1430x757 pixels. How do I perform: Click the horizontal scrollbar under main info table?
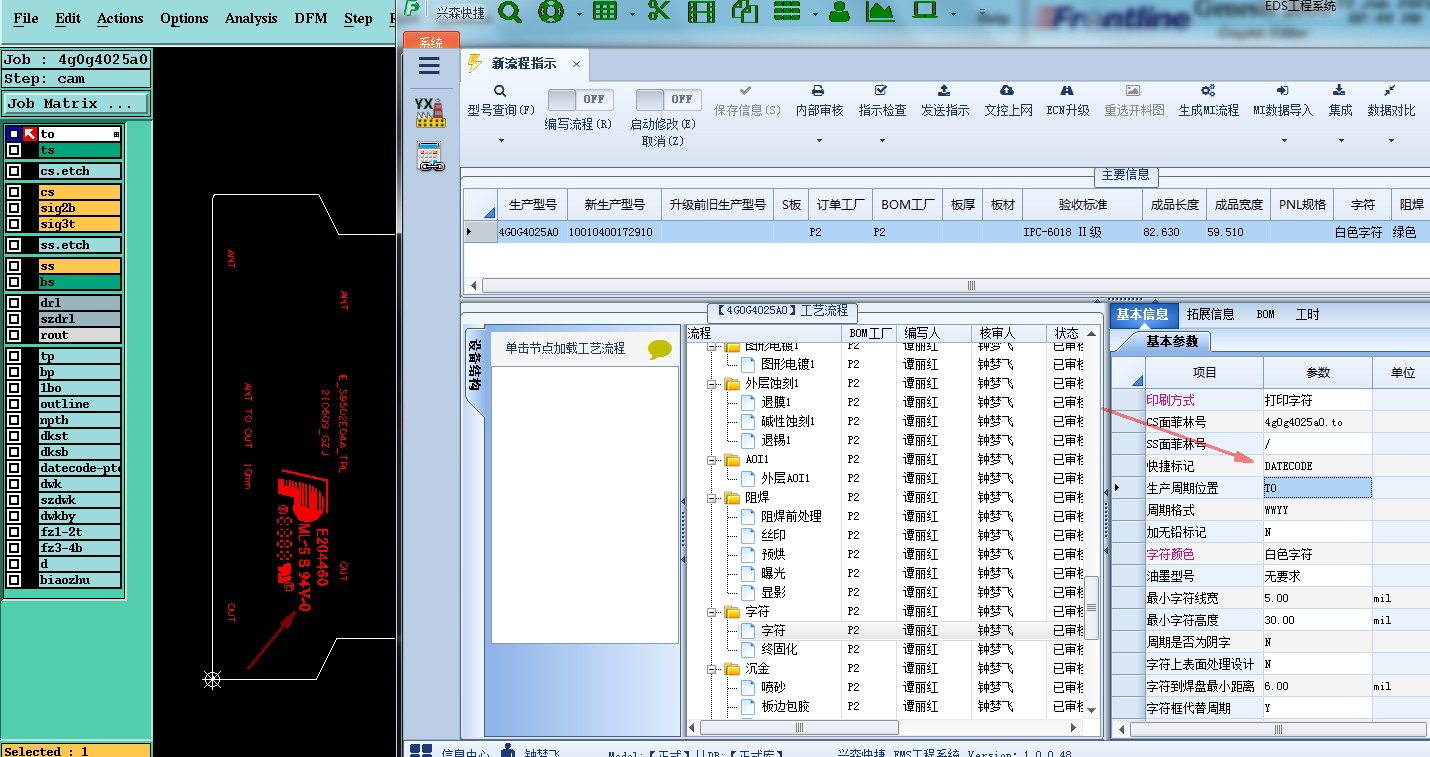pyautogui.click(x=970, y=285)
